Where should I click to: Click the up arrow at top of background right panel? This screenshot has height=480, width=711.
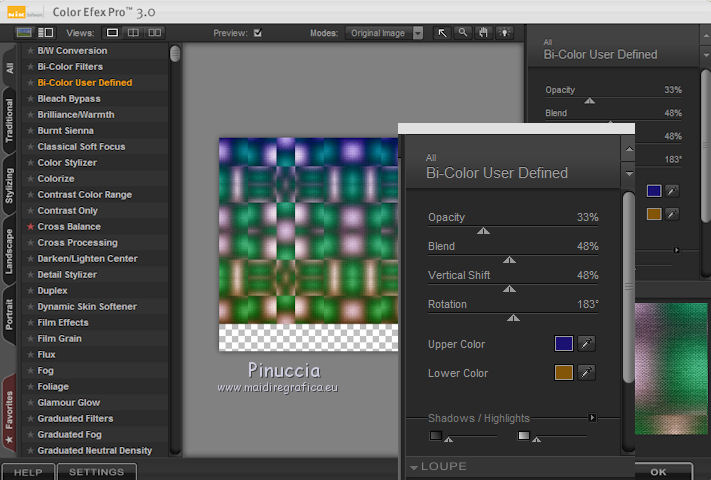(x=706, y=35)
